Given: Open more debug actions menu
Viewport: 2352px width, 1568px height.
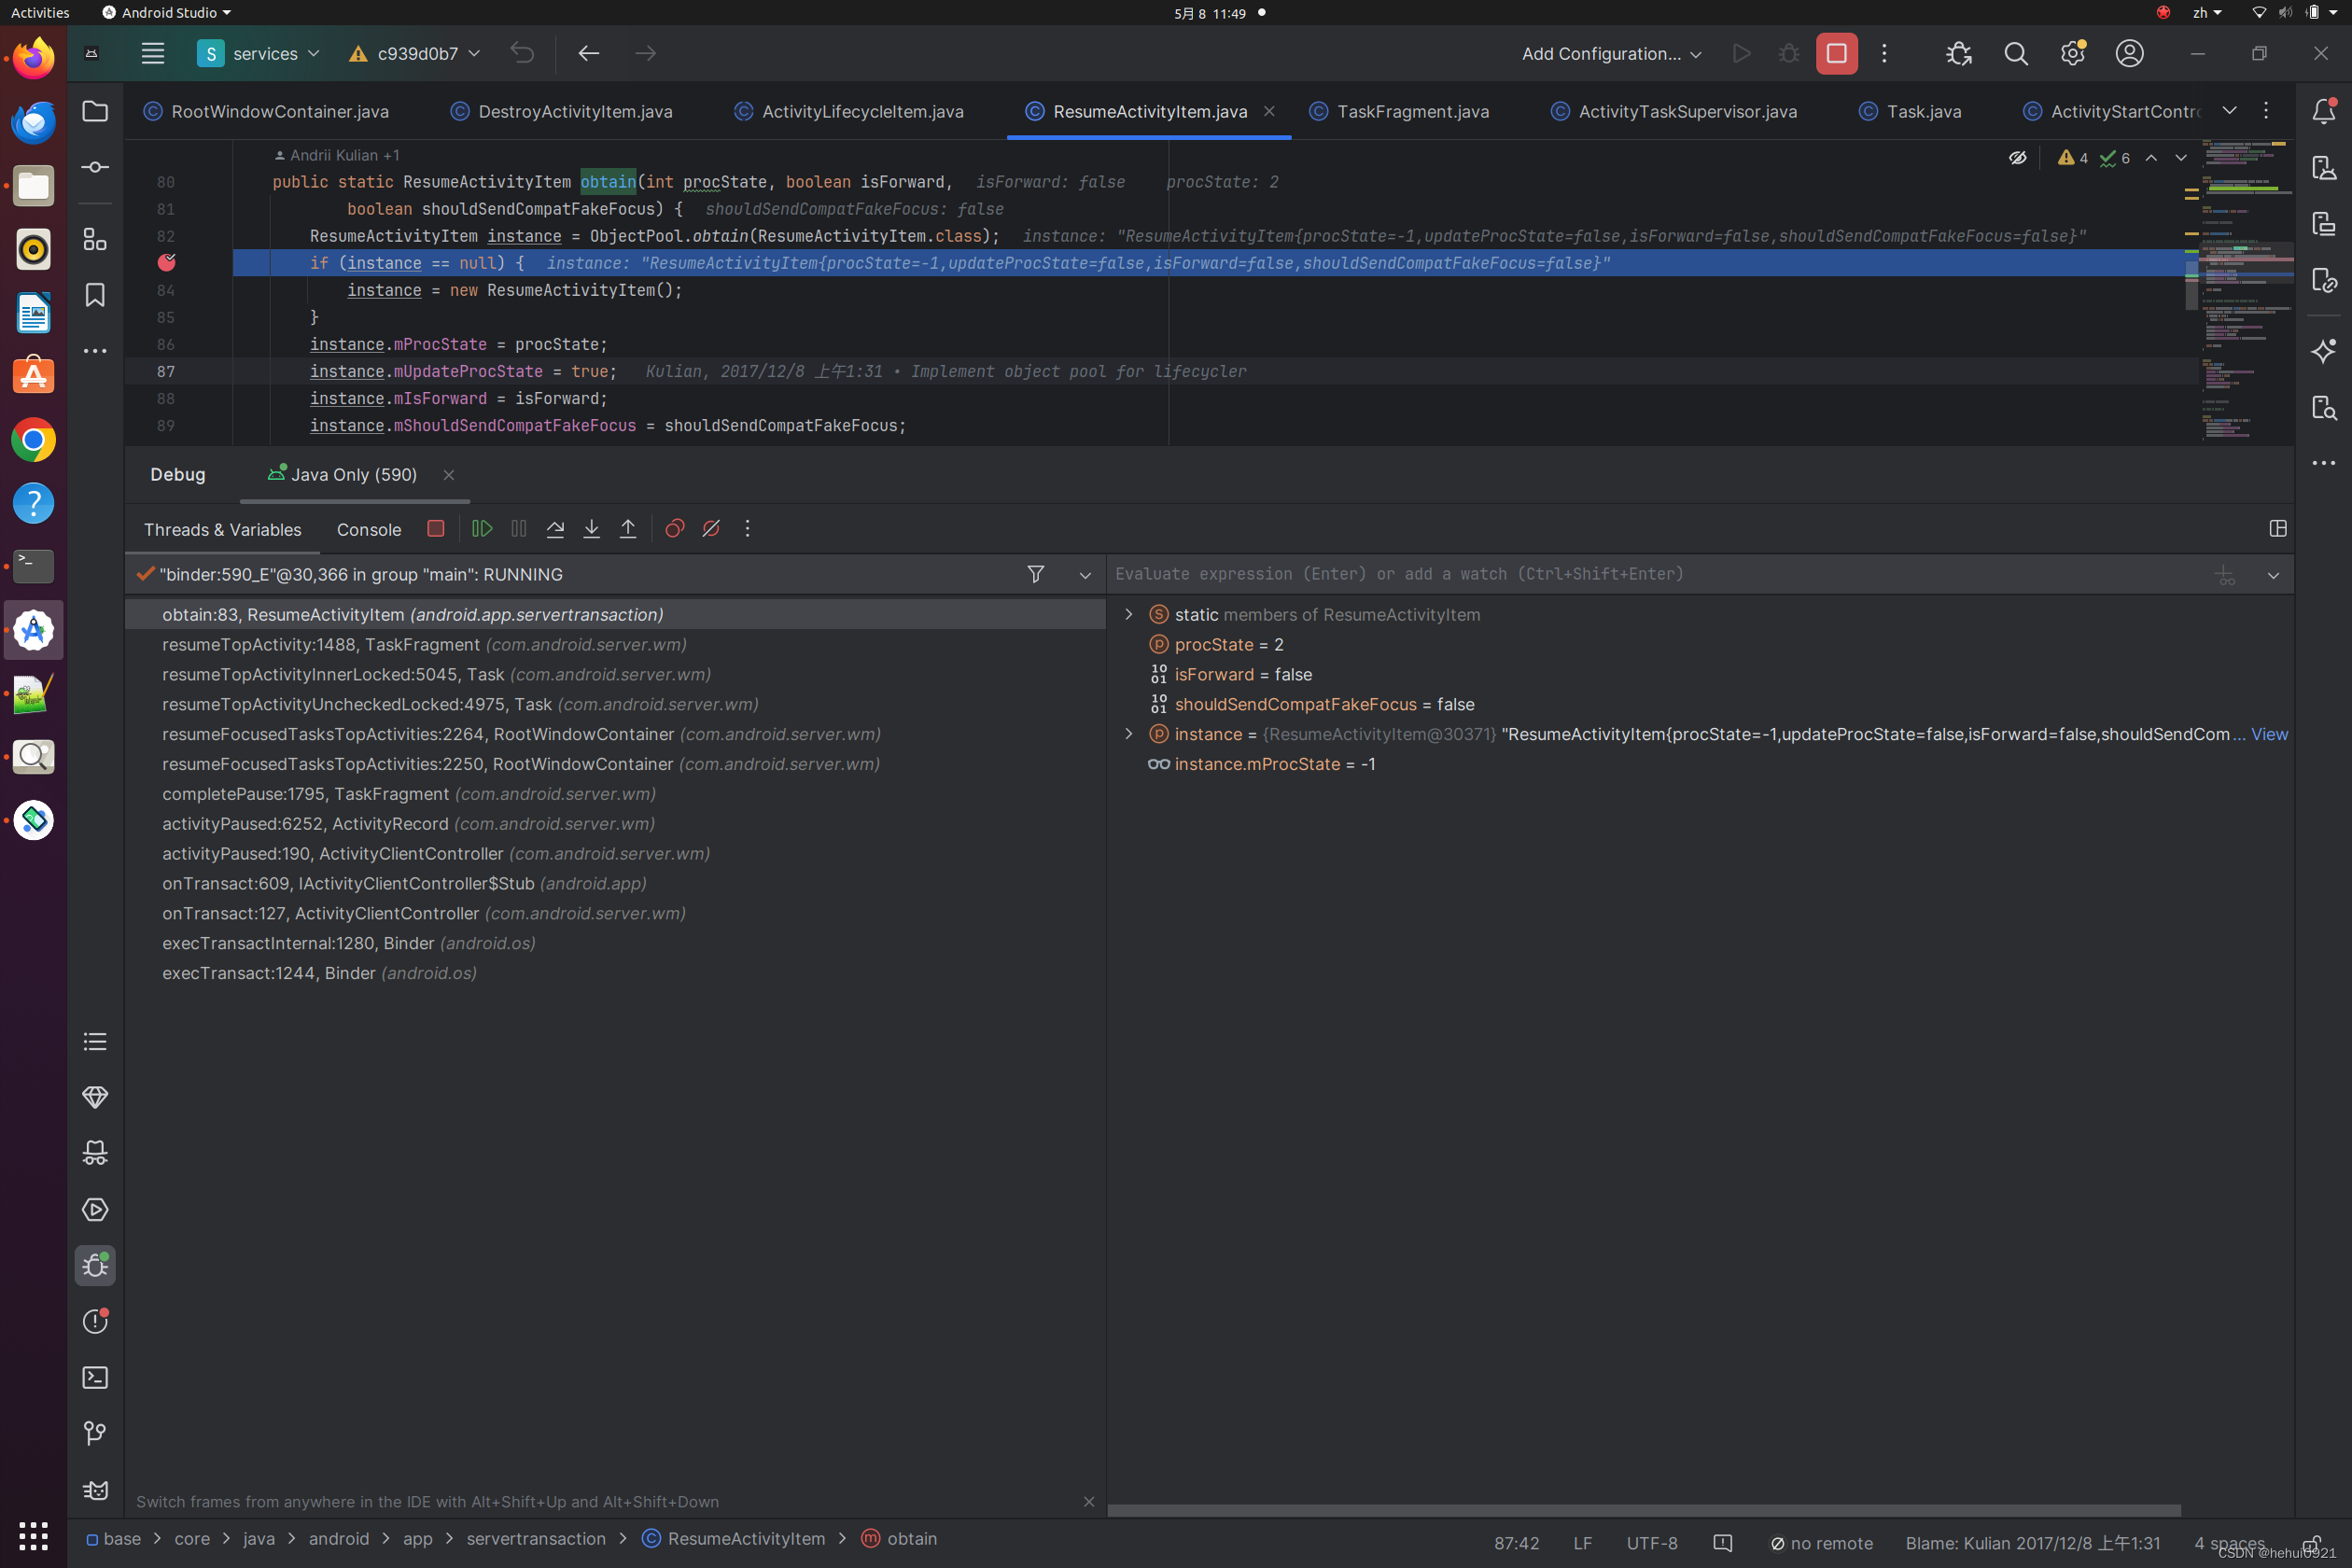Looking at the screenshot, I should pos(747,529).
